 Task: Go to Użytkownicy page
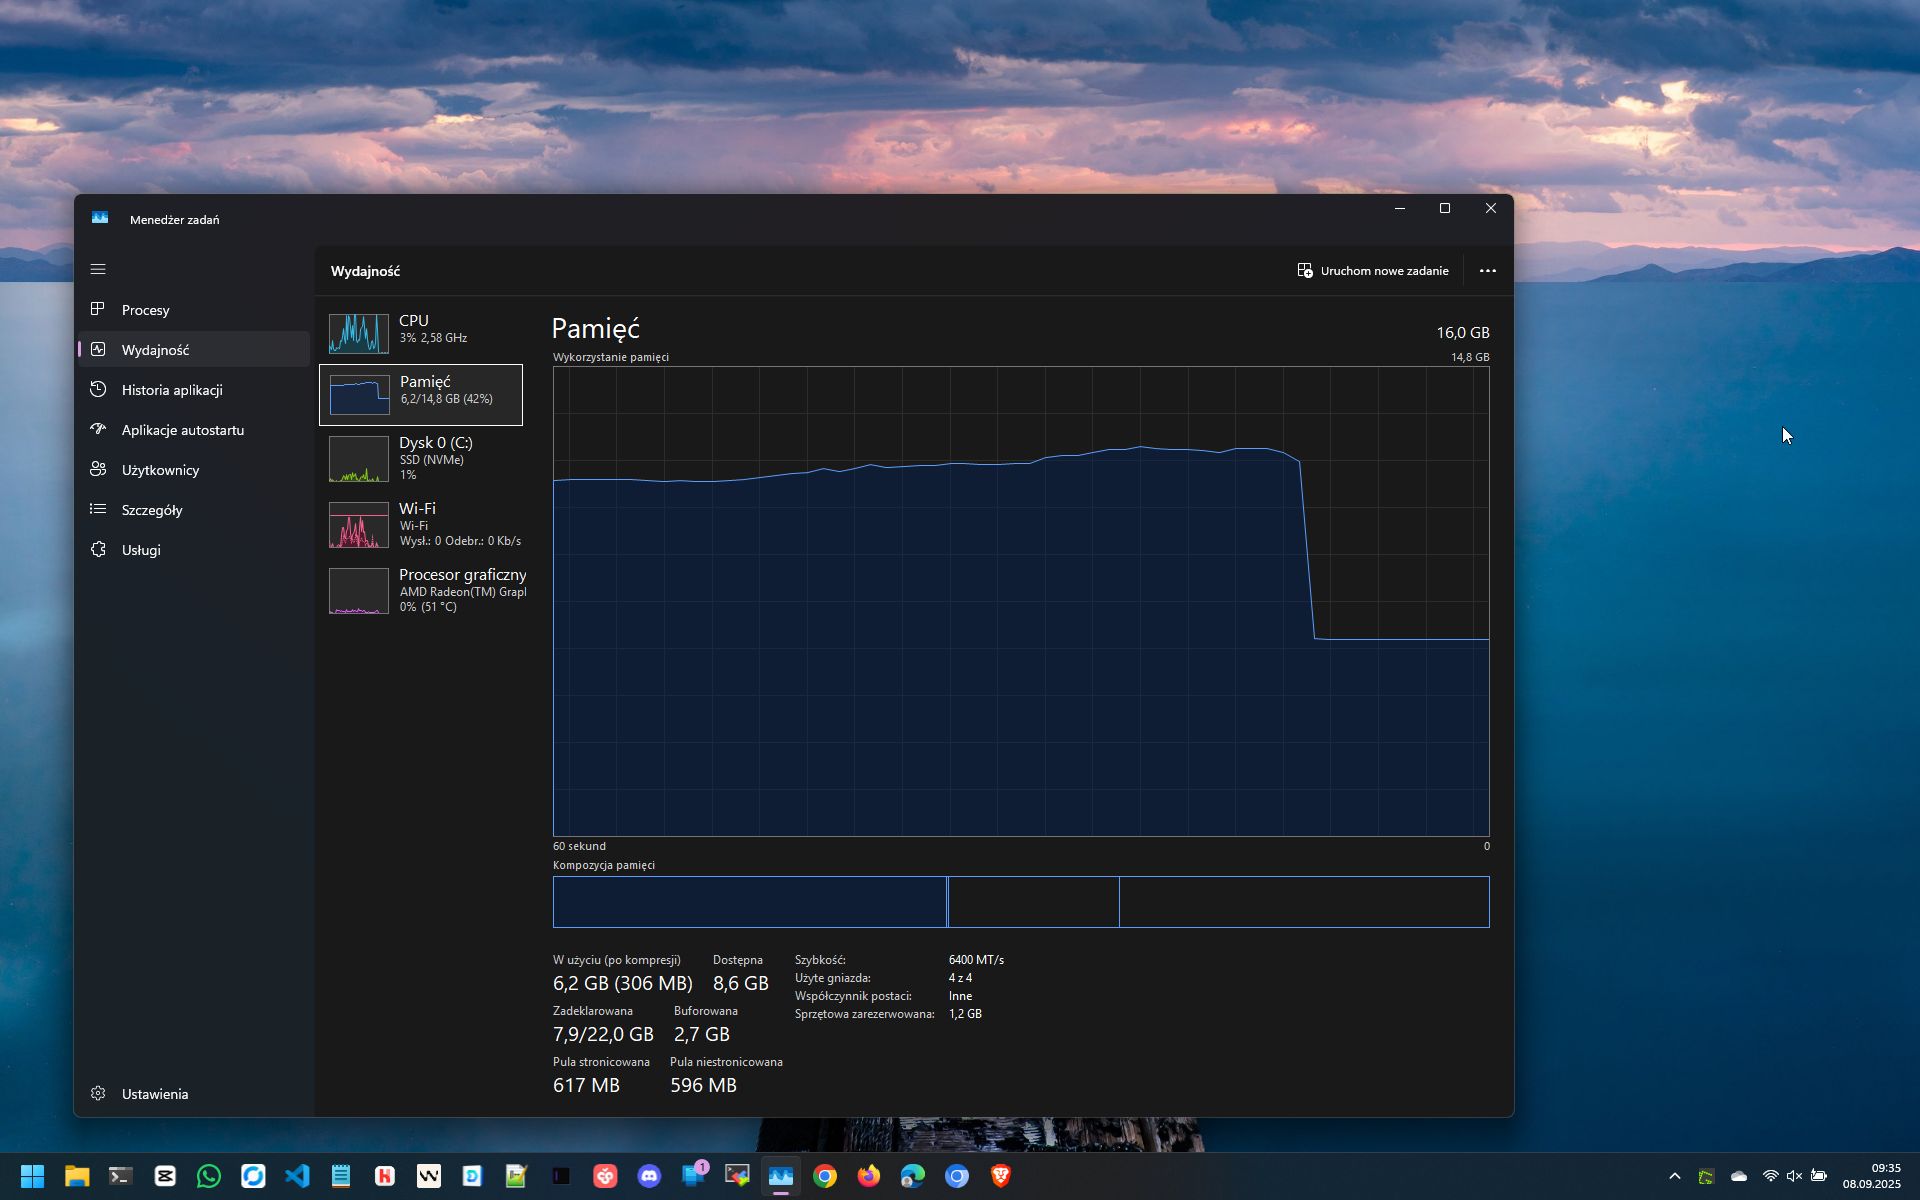point(160,470)
